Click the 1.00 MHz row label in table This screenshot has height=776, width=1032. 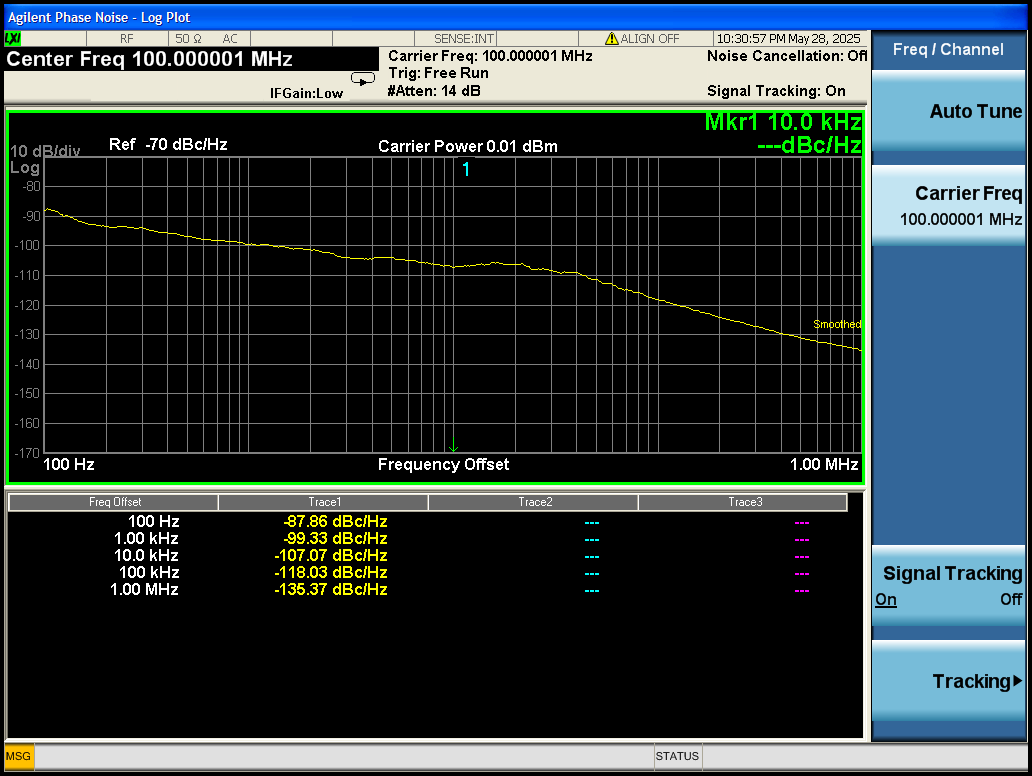click(x=144, y=590)
